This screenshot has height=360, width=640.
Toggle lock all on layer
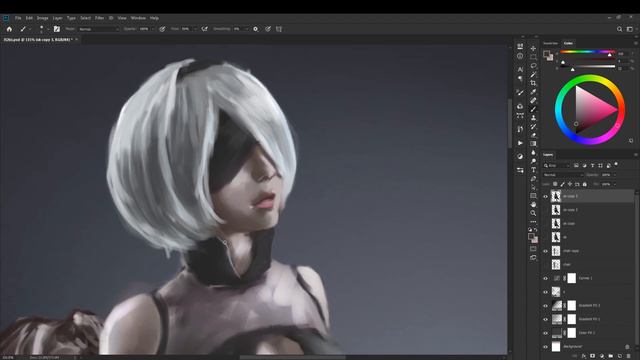[x=584, y=184]
